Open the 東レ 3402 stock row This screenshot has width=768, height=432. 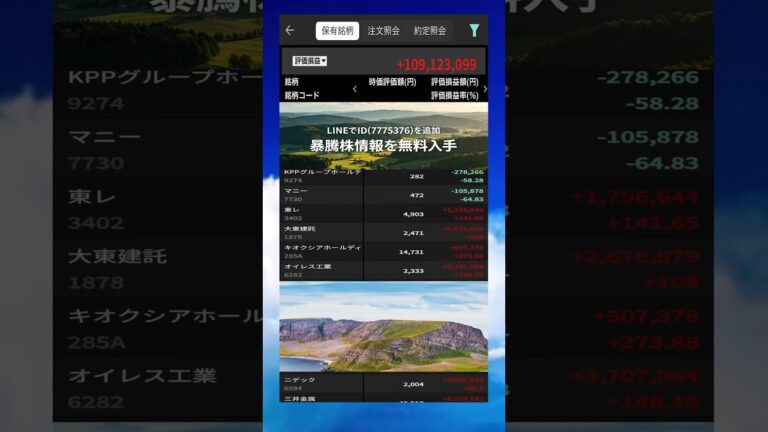click(x=383, y=214)
